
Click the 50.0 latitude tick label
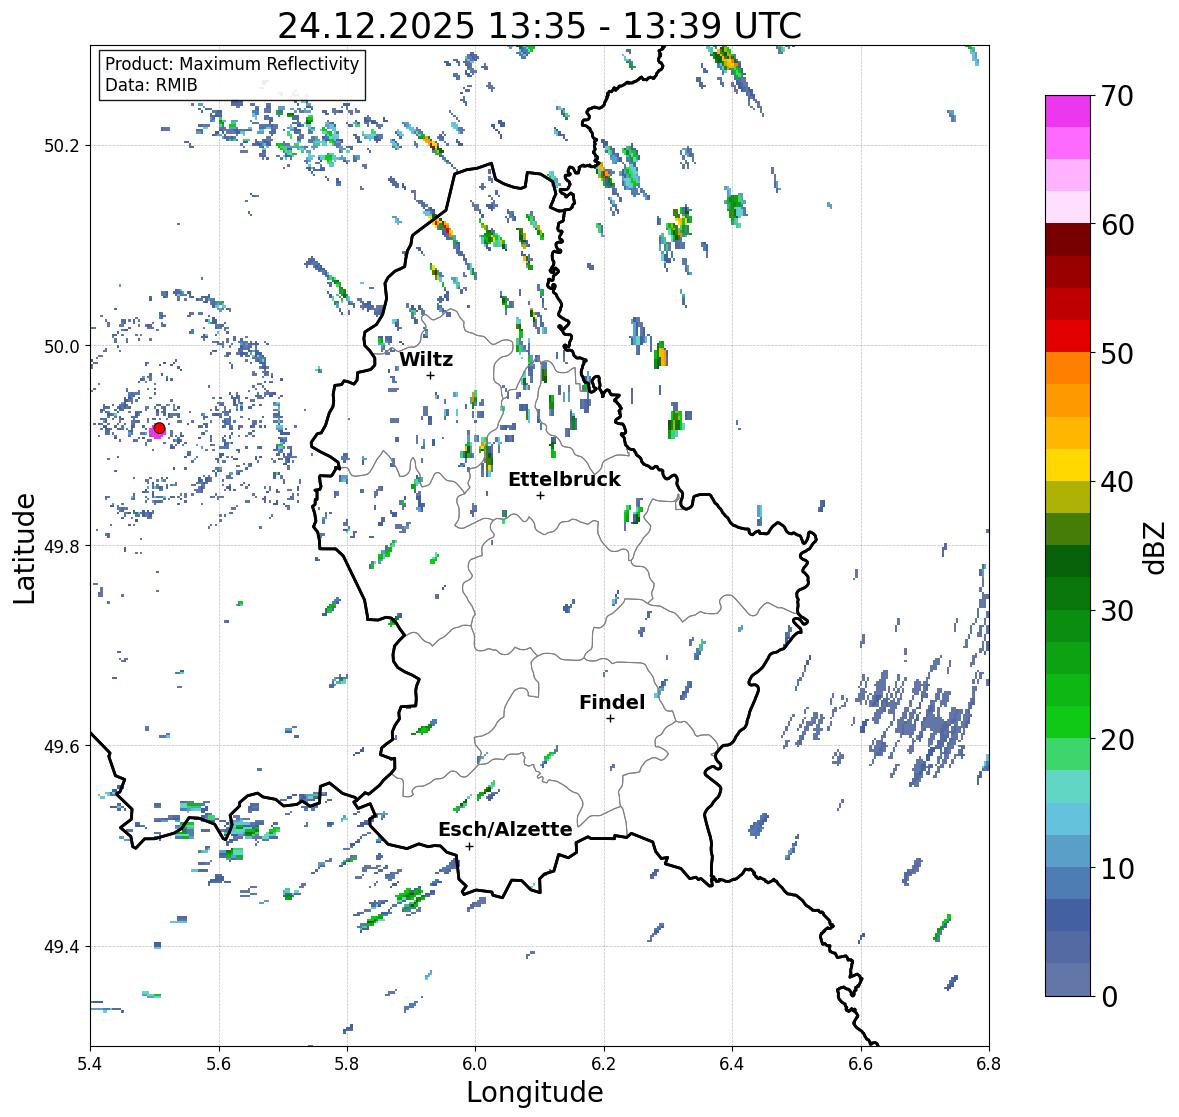(62, 347)
